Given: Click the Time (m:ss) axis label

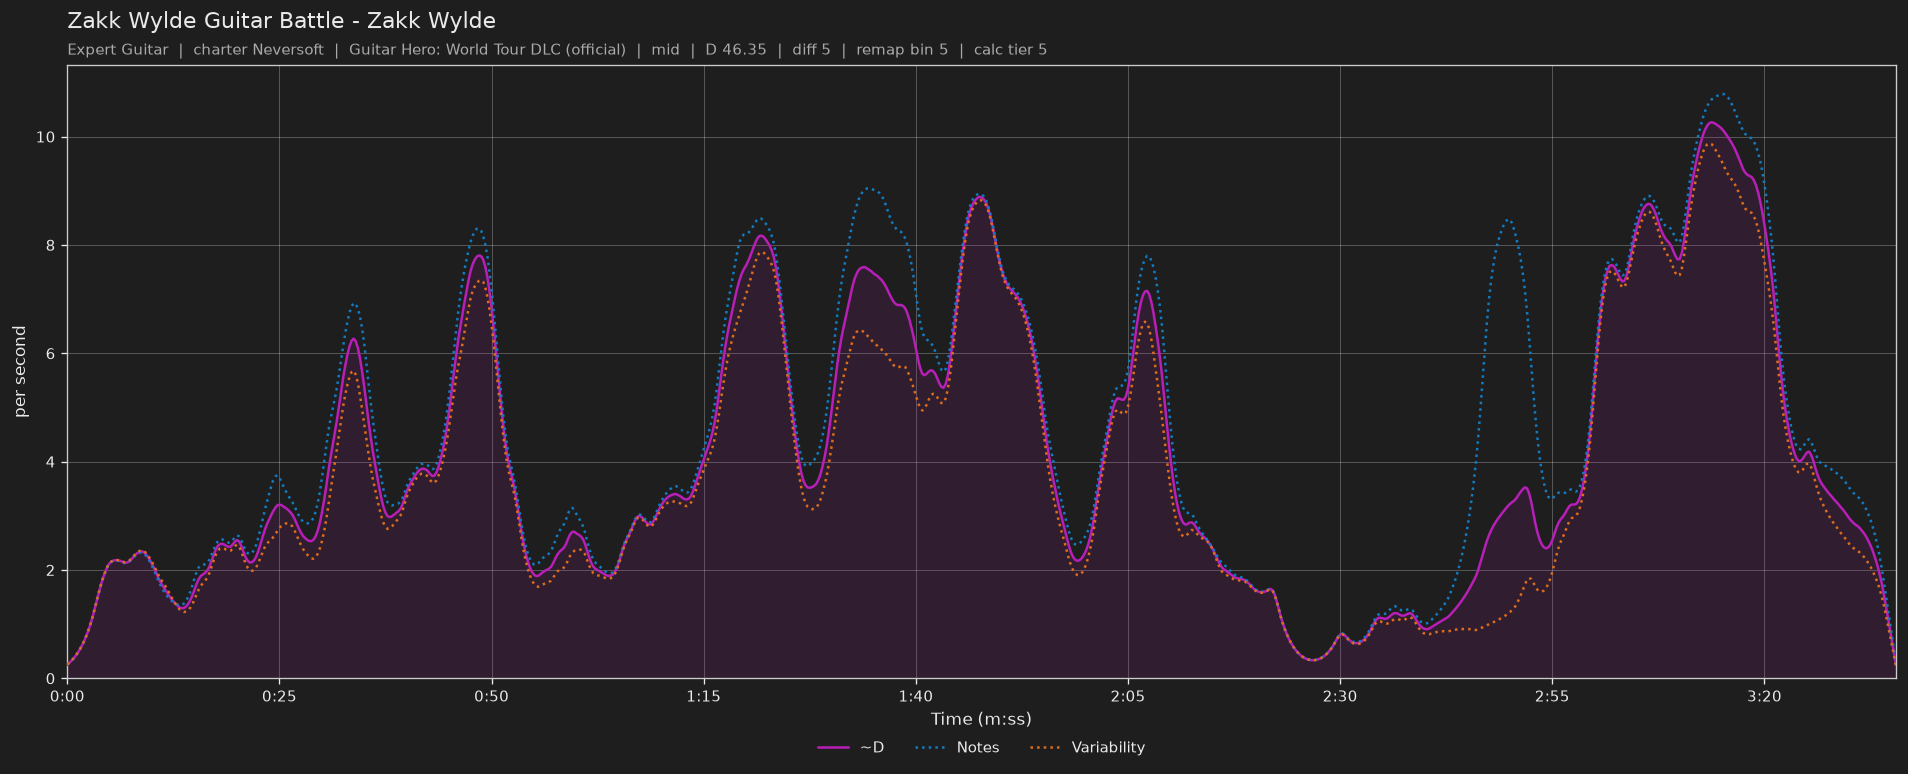Looking at the screenshot, I should coord(981,719).
